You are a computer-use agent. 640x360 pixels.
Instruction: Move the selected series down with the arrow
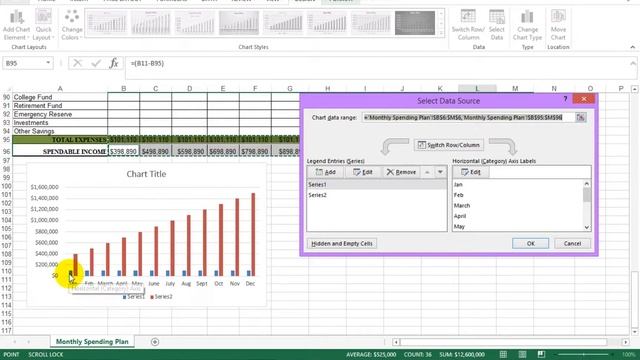(440, 172)
